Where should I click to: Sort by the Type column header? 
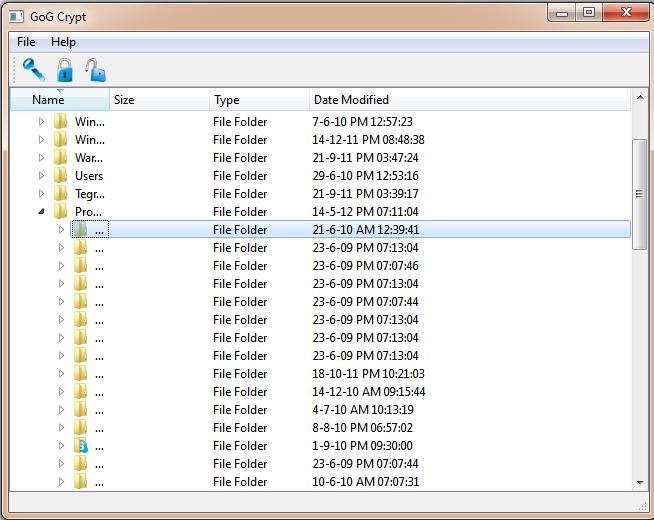259,100
